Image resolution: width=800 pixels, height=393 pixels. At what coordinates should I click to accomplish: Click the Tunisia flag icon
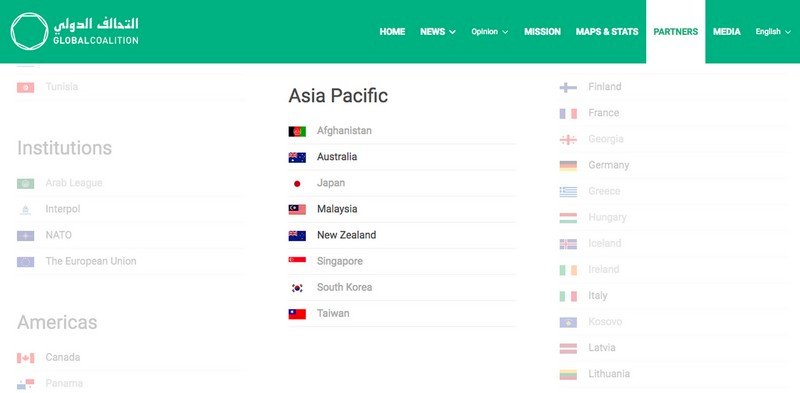26,87
